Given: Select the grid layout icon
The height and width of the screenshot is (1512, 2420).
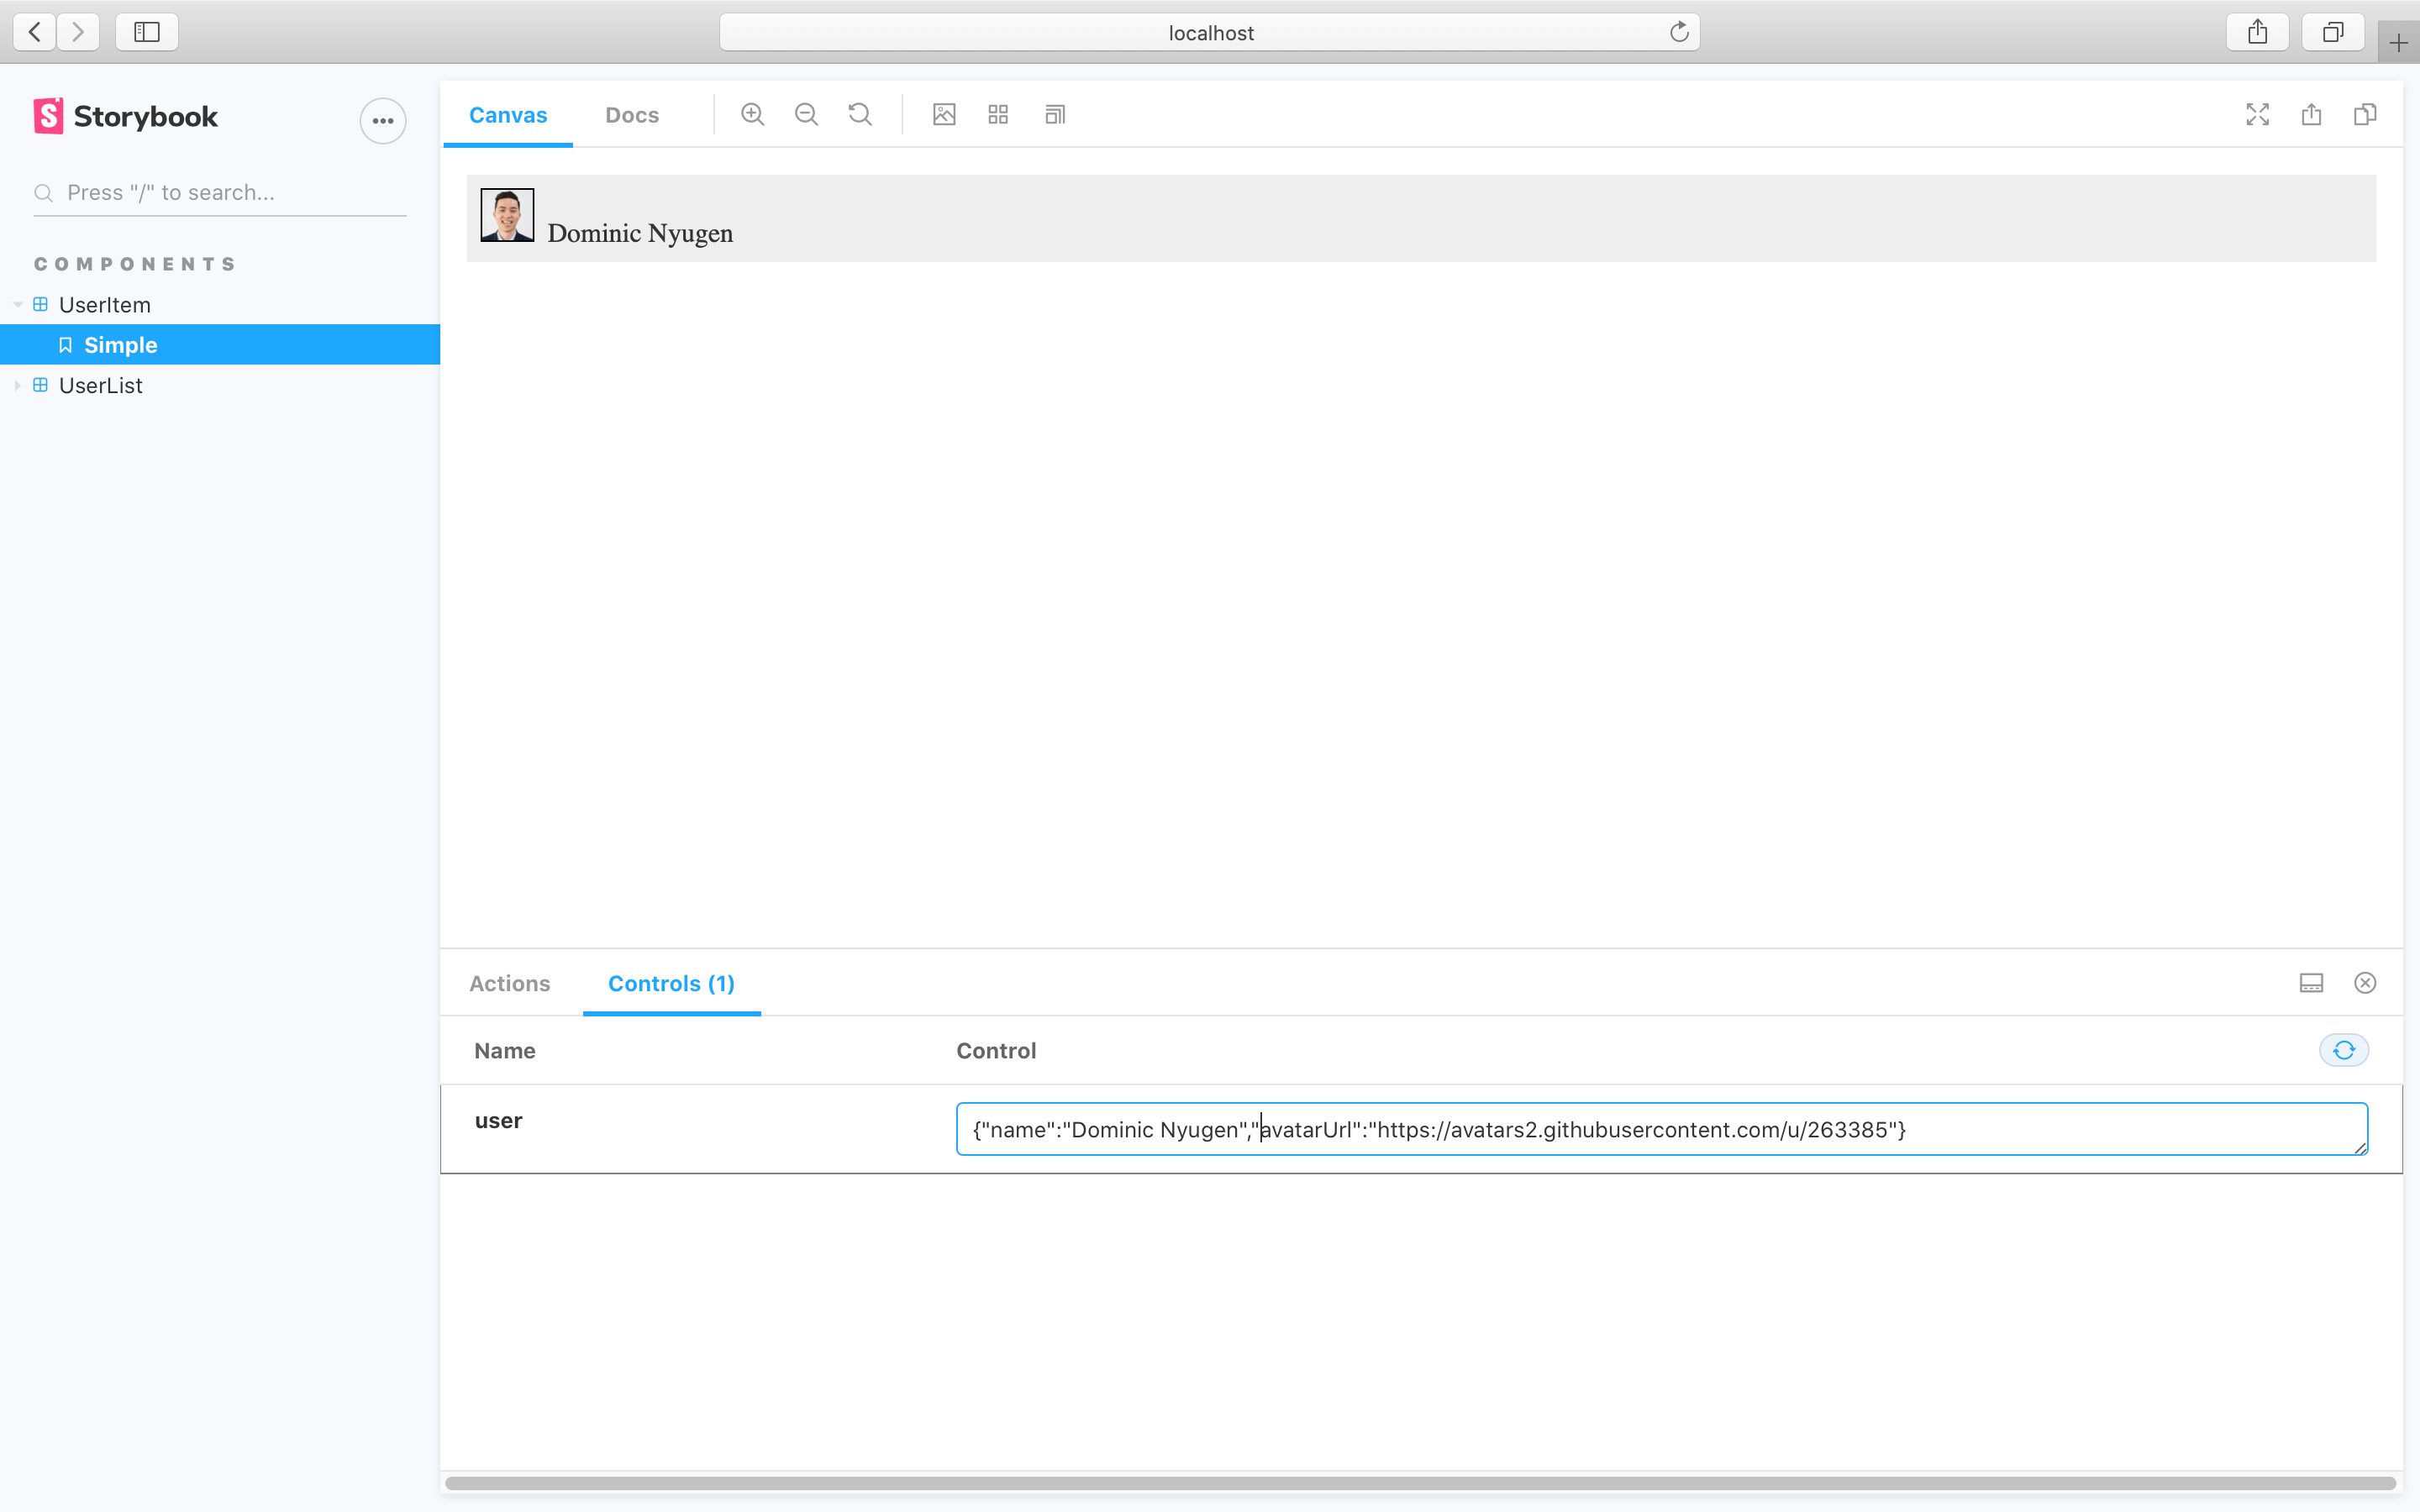Looking at the screenshot, I should [998, 113].
